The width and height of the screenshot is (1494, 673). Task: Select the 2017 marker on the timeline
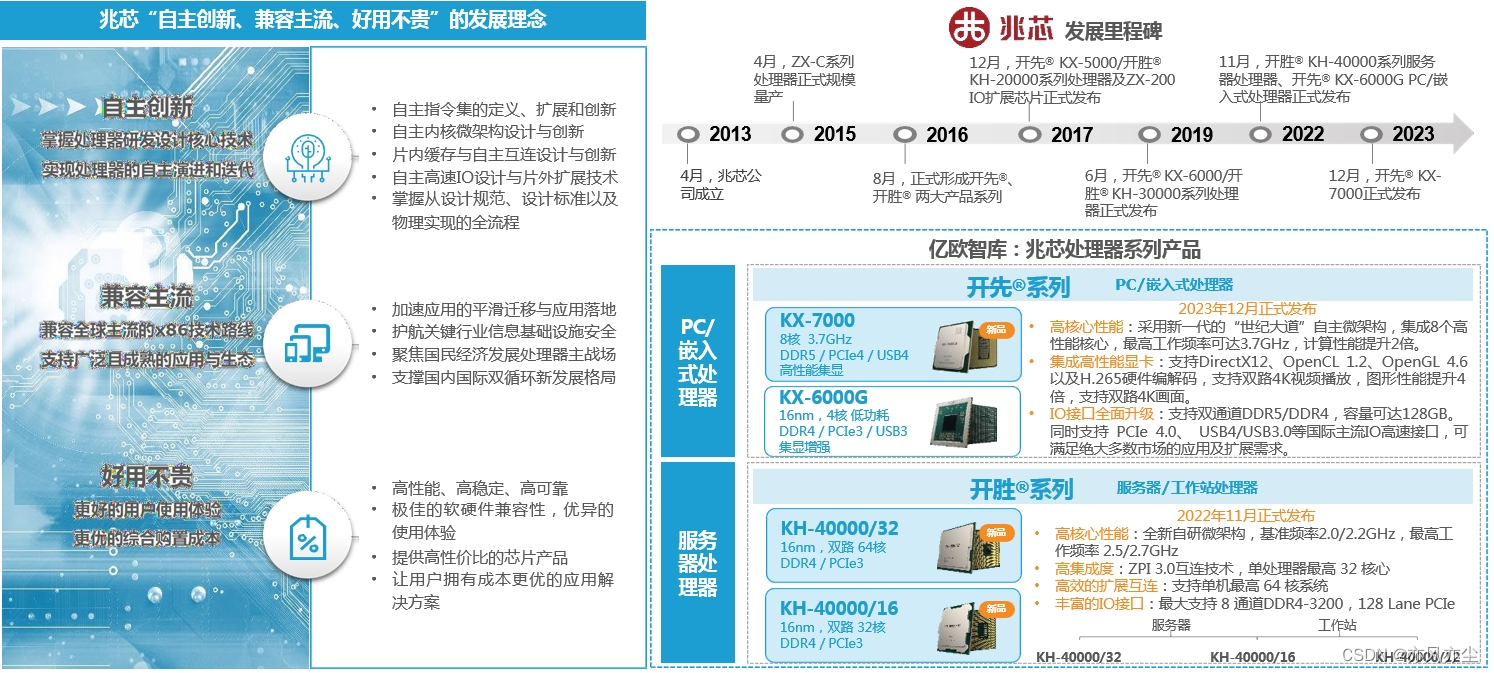pyautogui.click(x=1030, y=134)
